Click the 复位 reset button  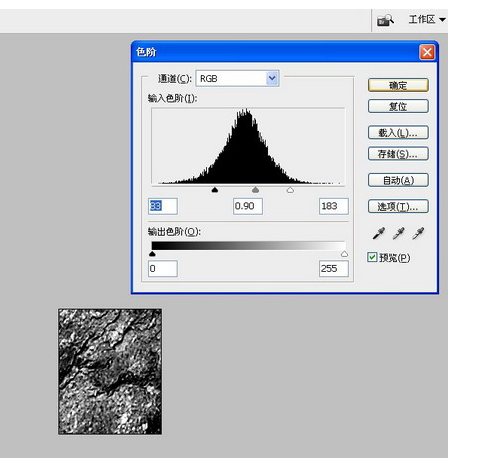tap(398, 106)
